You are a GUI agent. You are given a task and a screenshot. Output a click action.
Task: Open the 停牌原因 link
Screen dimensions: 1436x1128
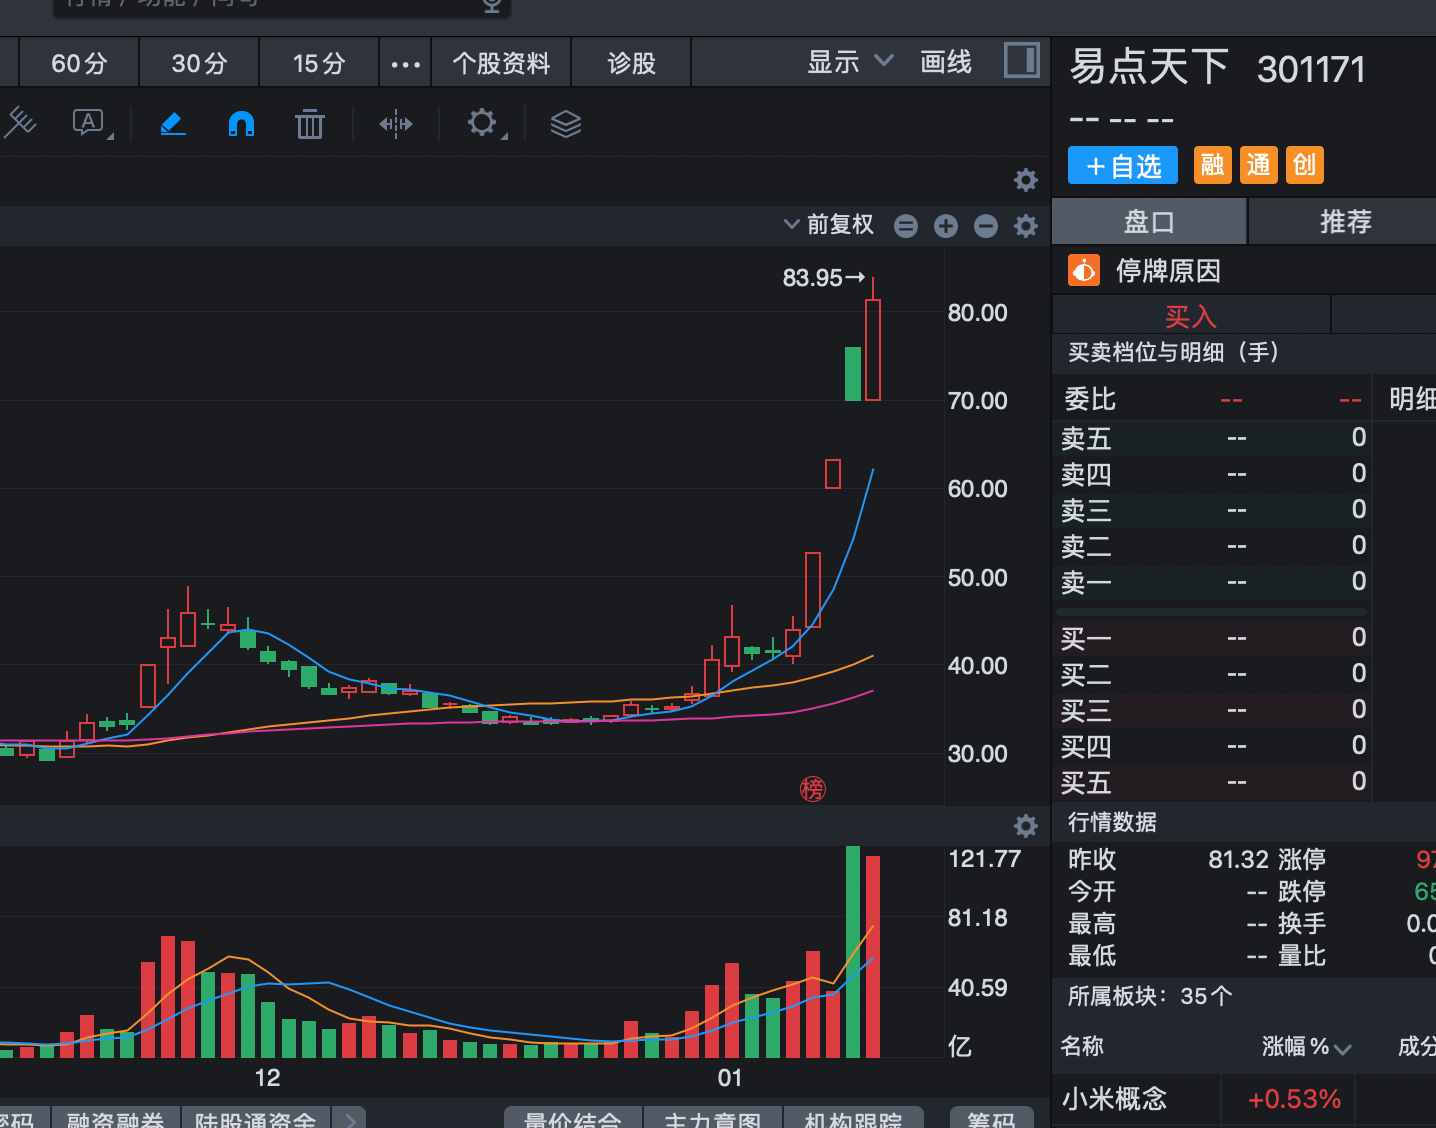(1168, 271)
